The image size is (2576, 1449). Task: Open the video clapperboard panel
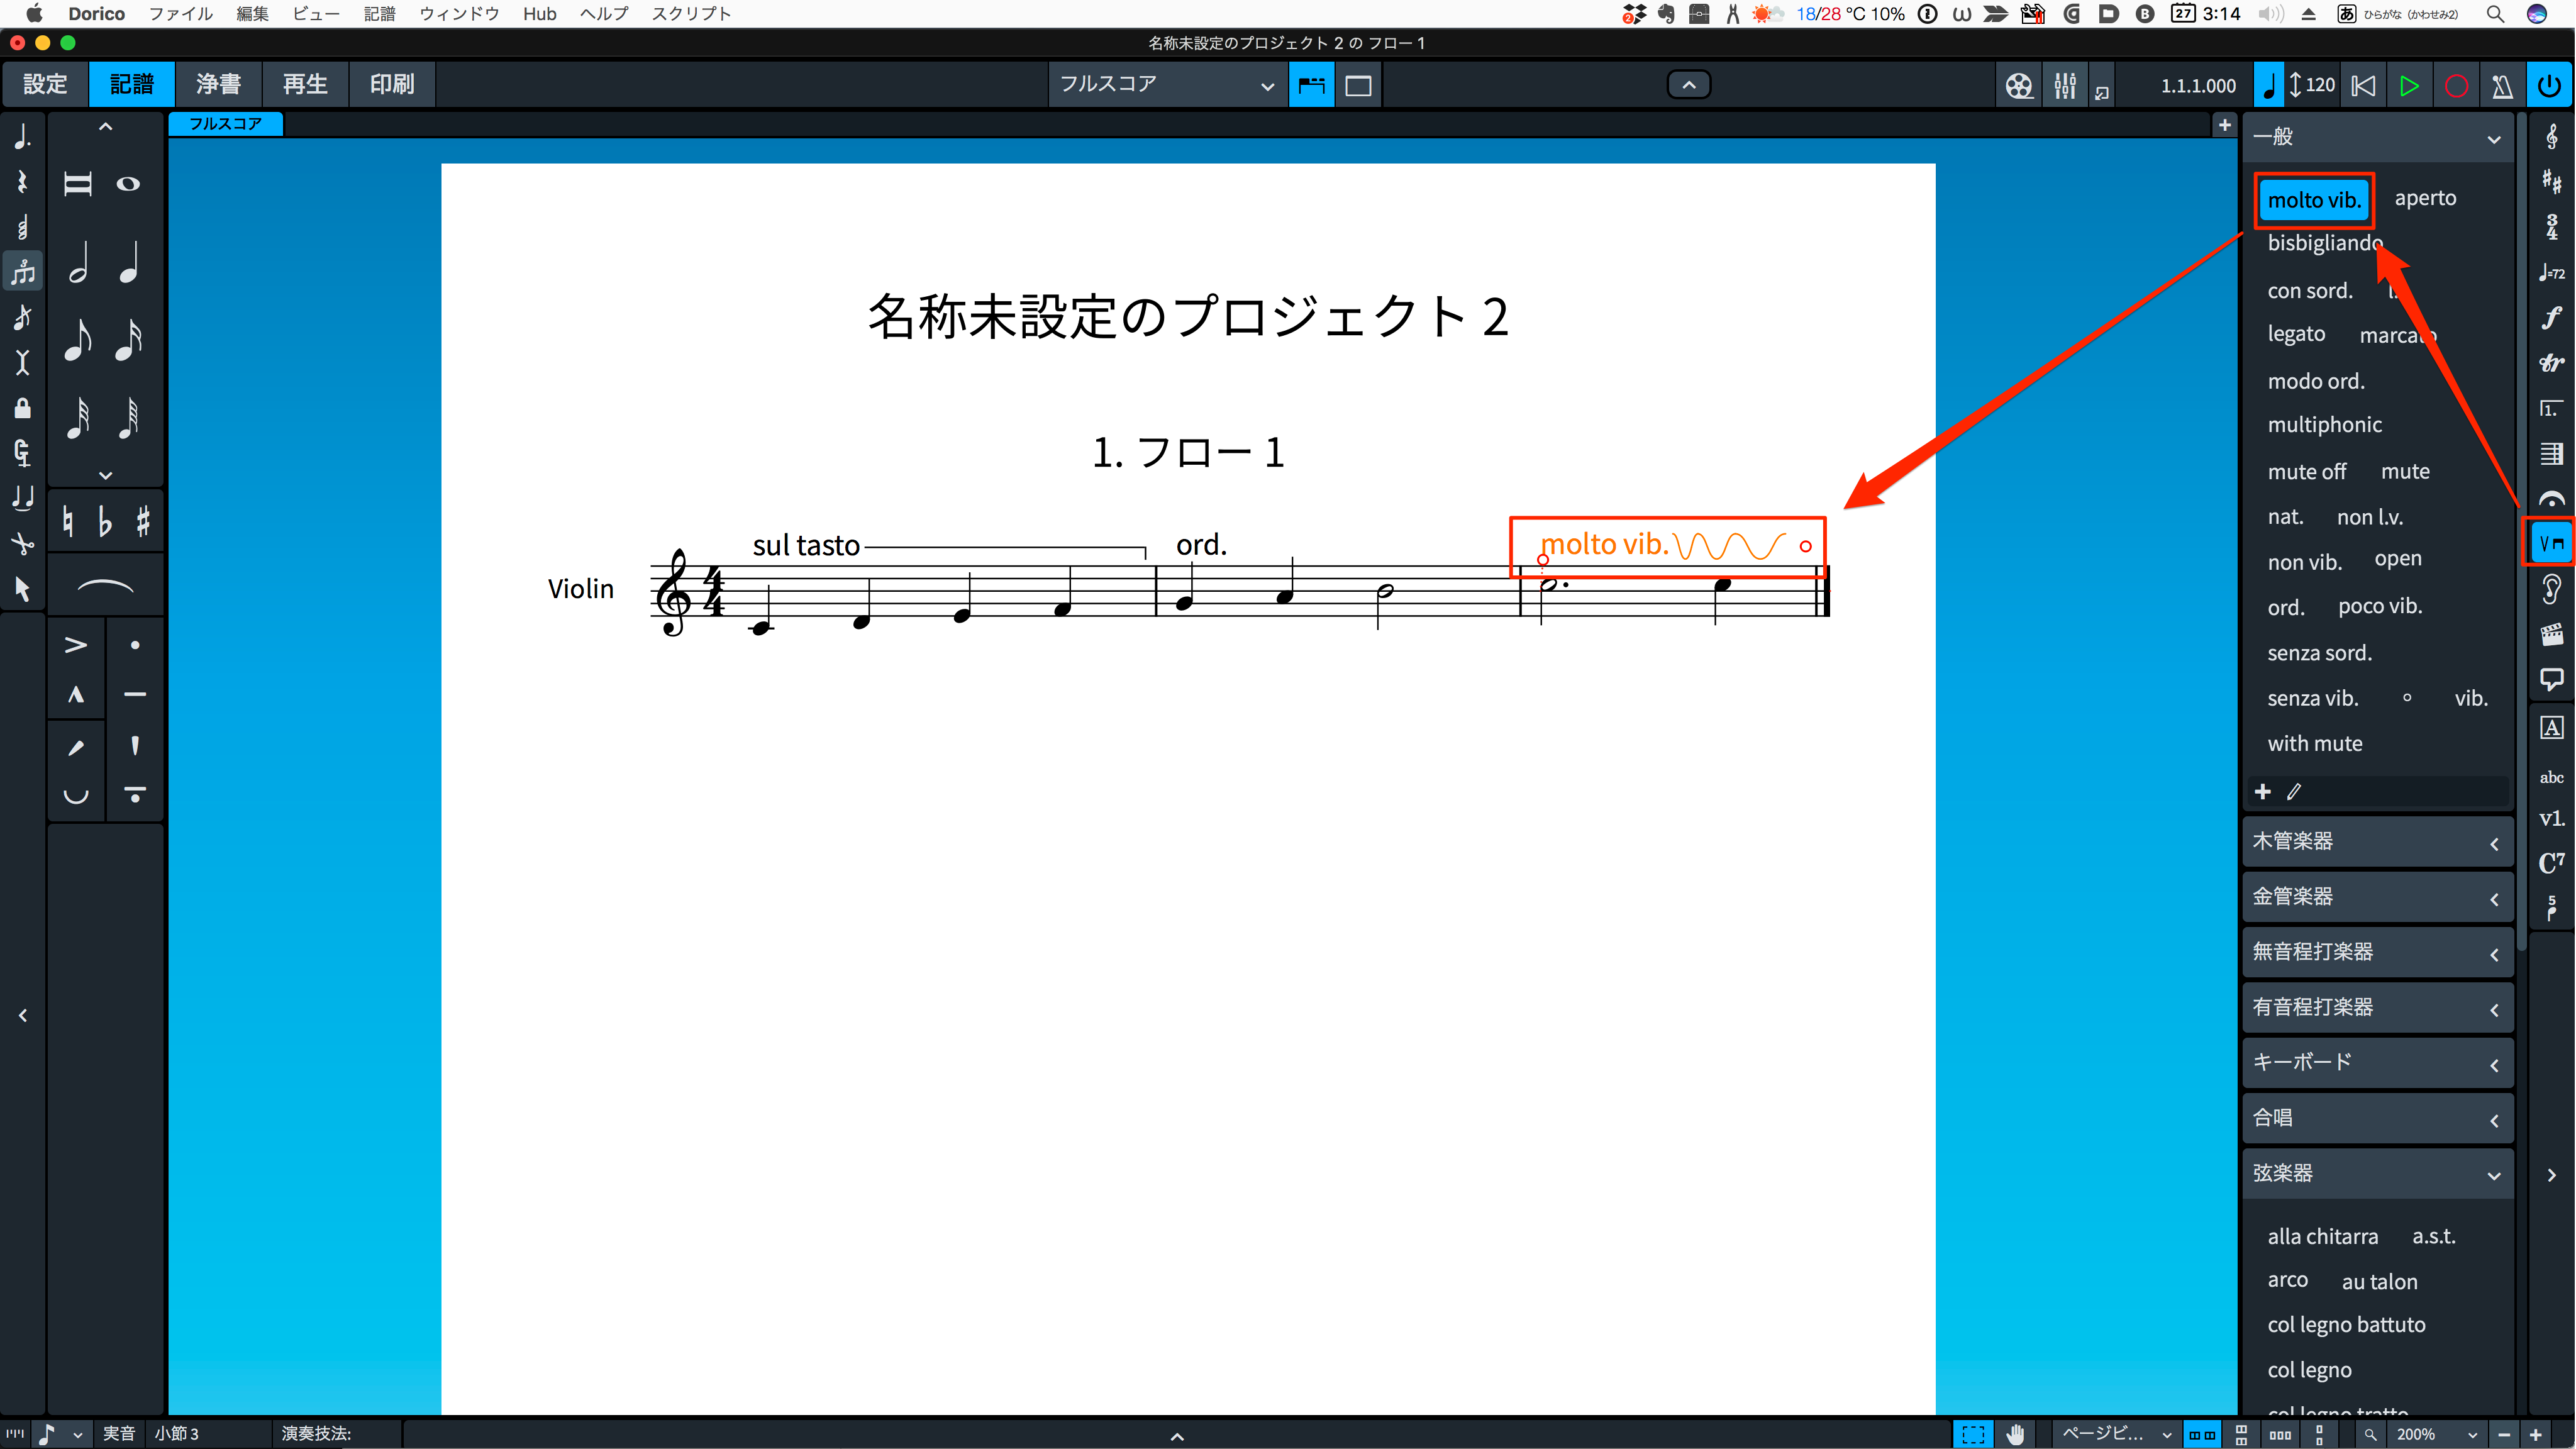pos(2551,634)
